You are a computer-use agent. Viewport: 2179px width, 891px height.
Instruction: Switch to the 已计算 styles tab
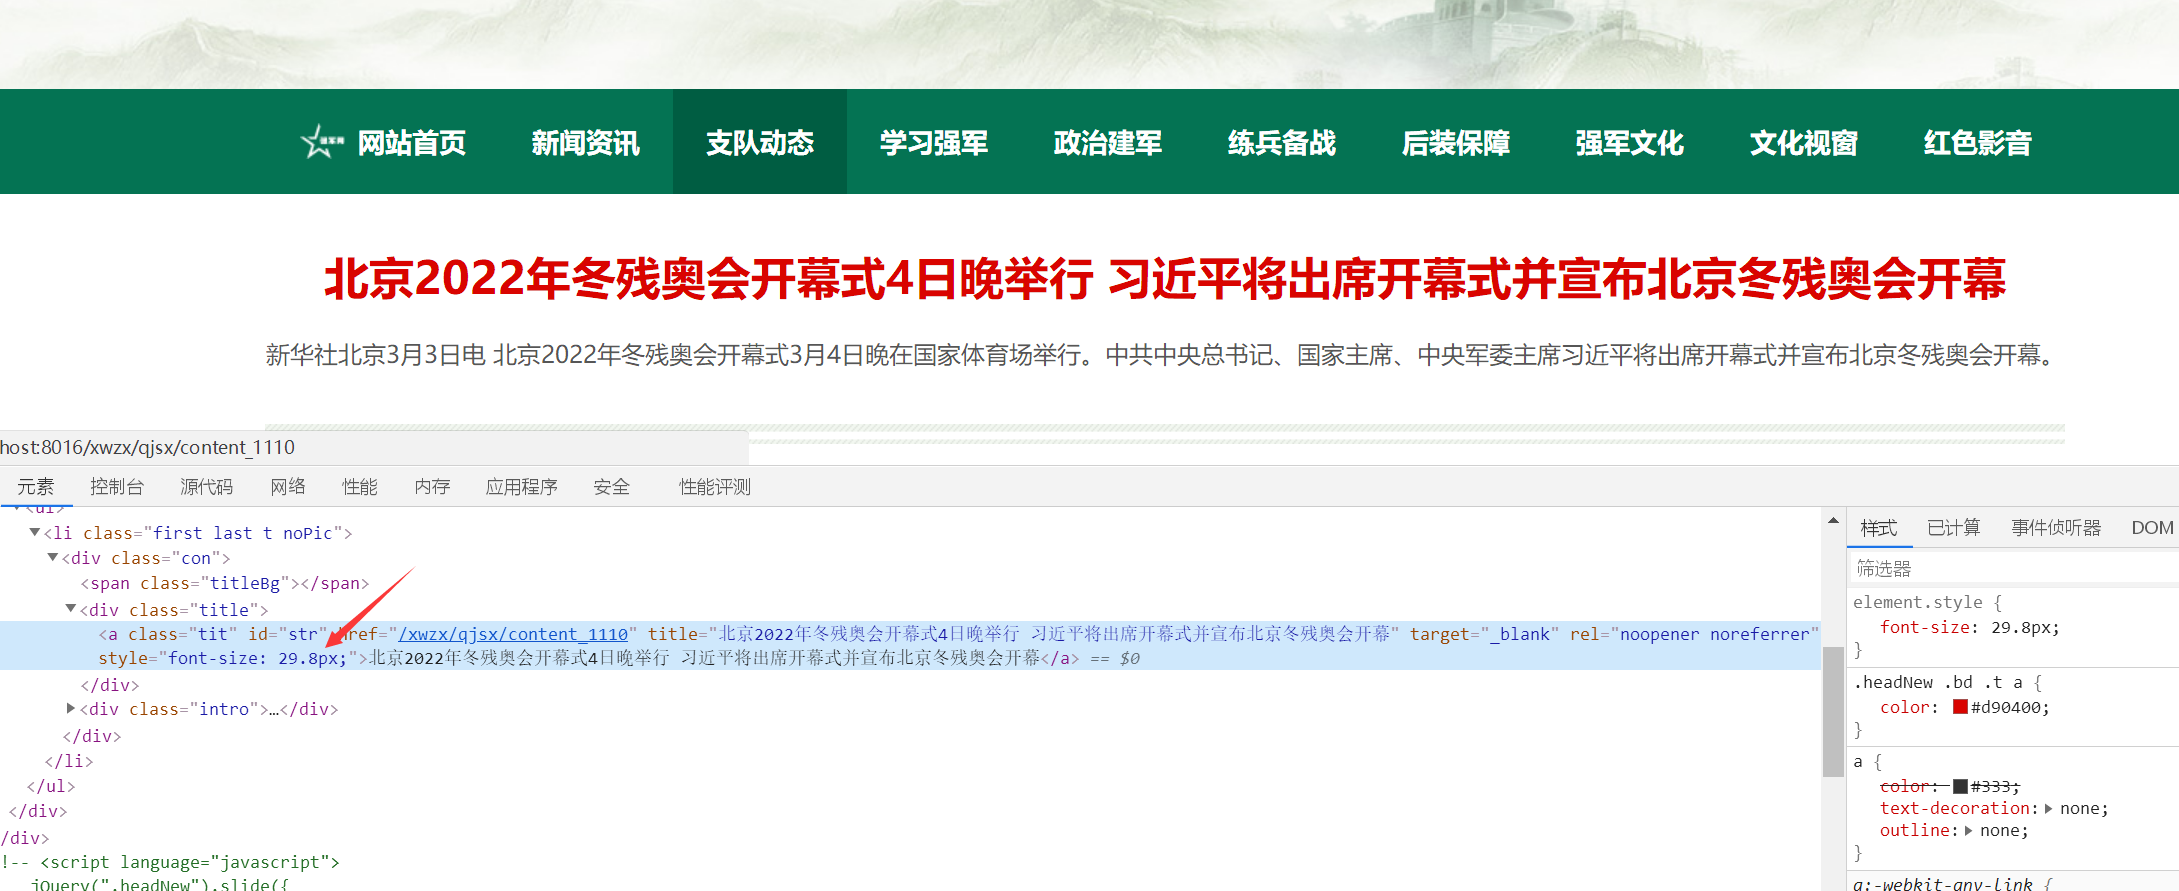tap(1953, 528)
